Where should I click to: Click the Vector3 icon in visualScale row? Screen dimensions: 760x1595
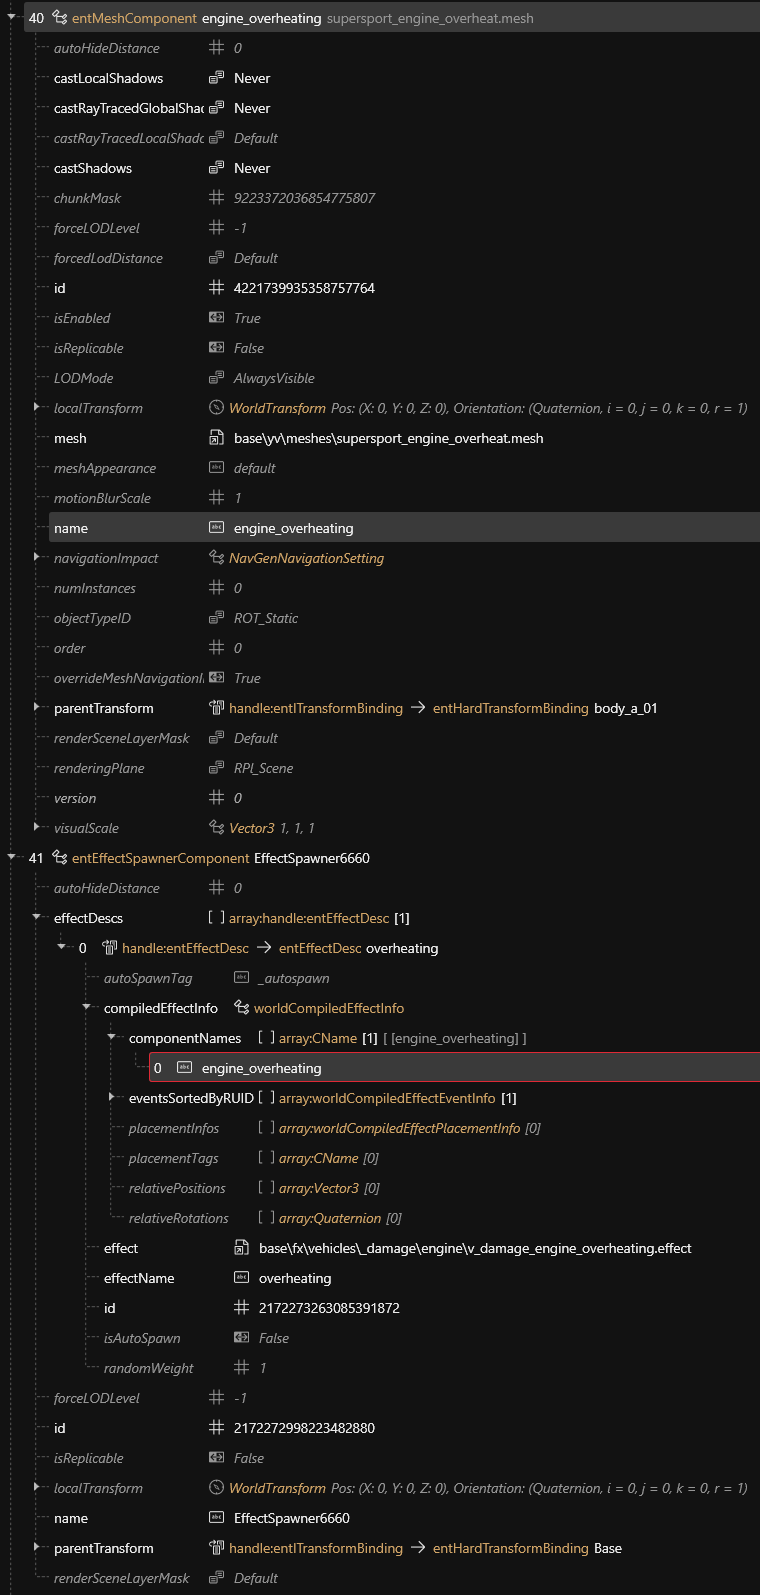click(x=216, y=828)
